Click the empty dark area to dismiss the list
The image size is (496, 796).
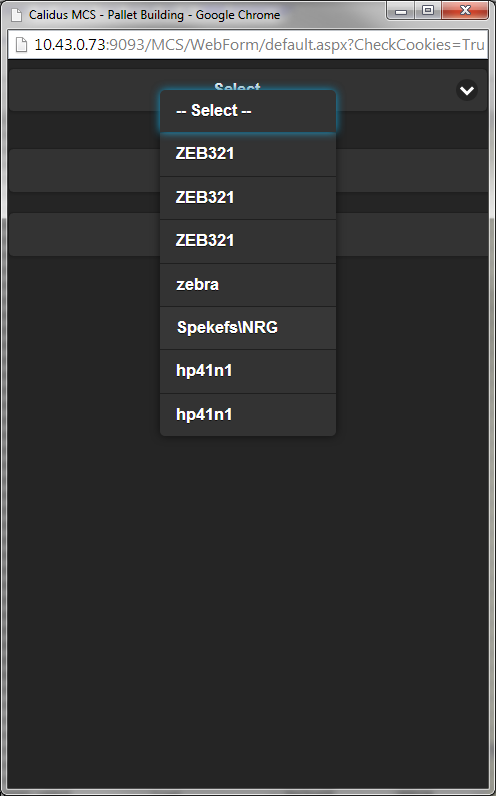[248, 609]
